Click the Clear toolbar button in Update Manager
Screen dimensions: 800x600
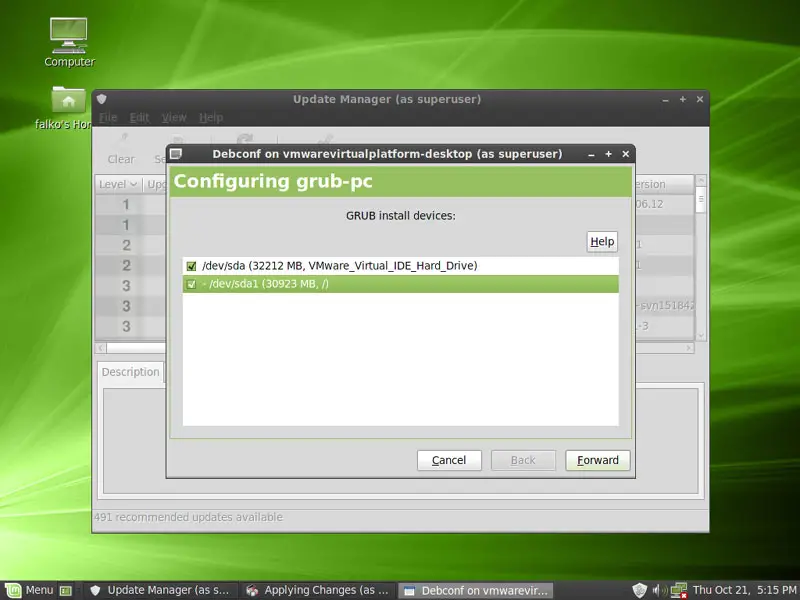(x=121, y=148)
